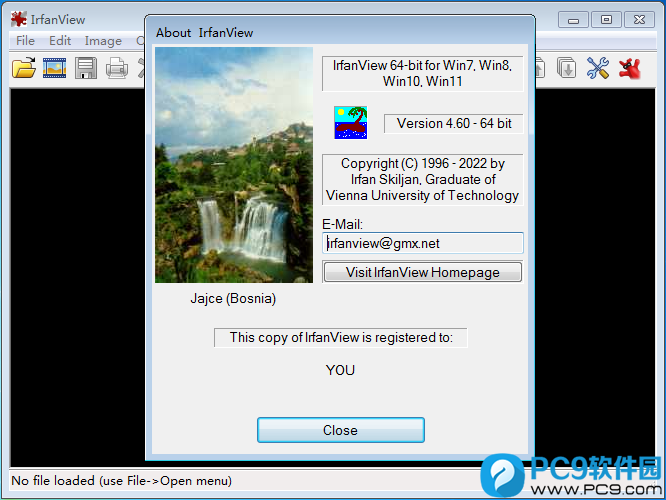Open file with the folder toolbar icon

[x=24, y=68]
